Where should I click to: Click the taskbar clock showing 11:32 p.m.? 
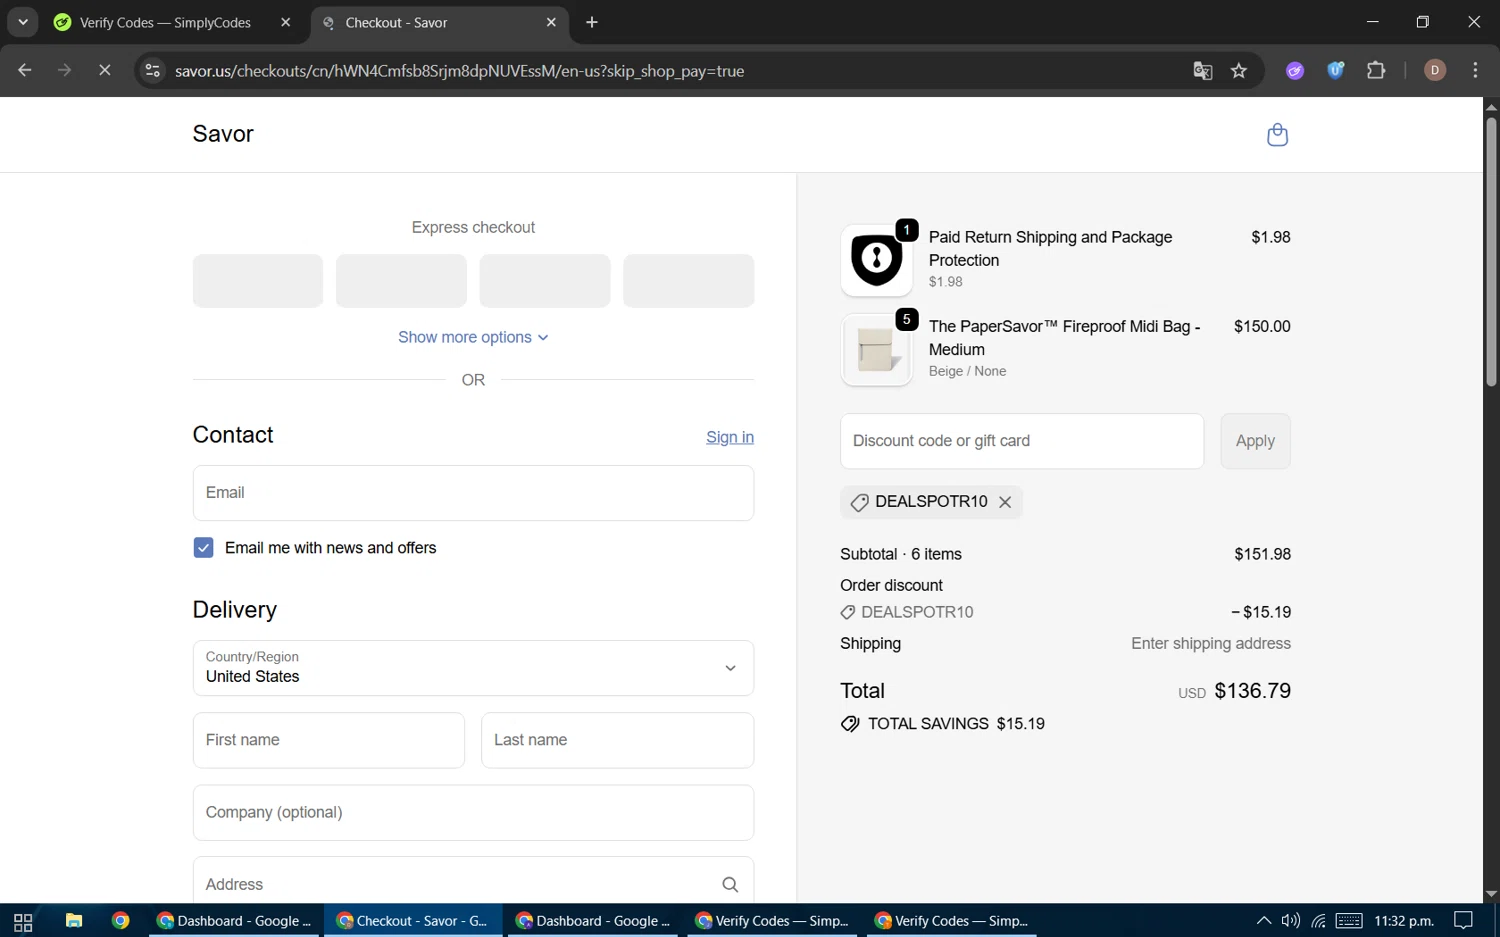click(1404, 921)
